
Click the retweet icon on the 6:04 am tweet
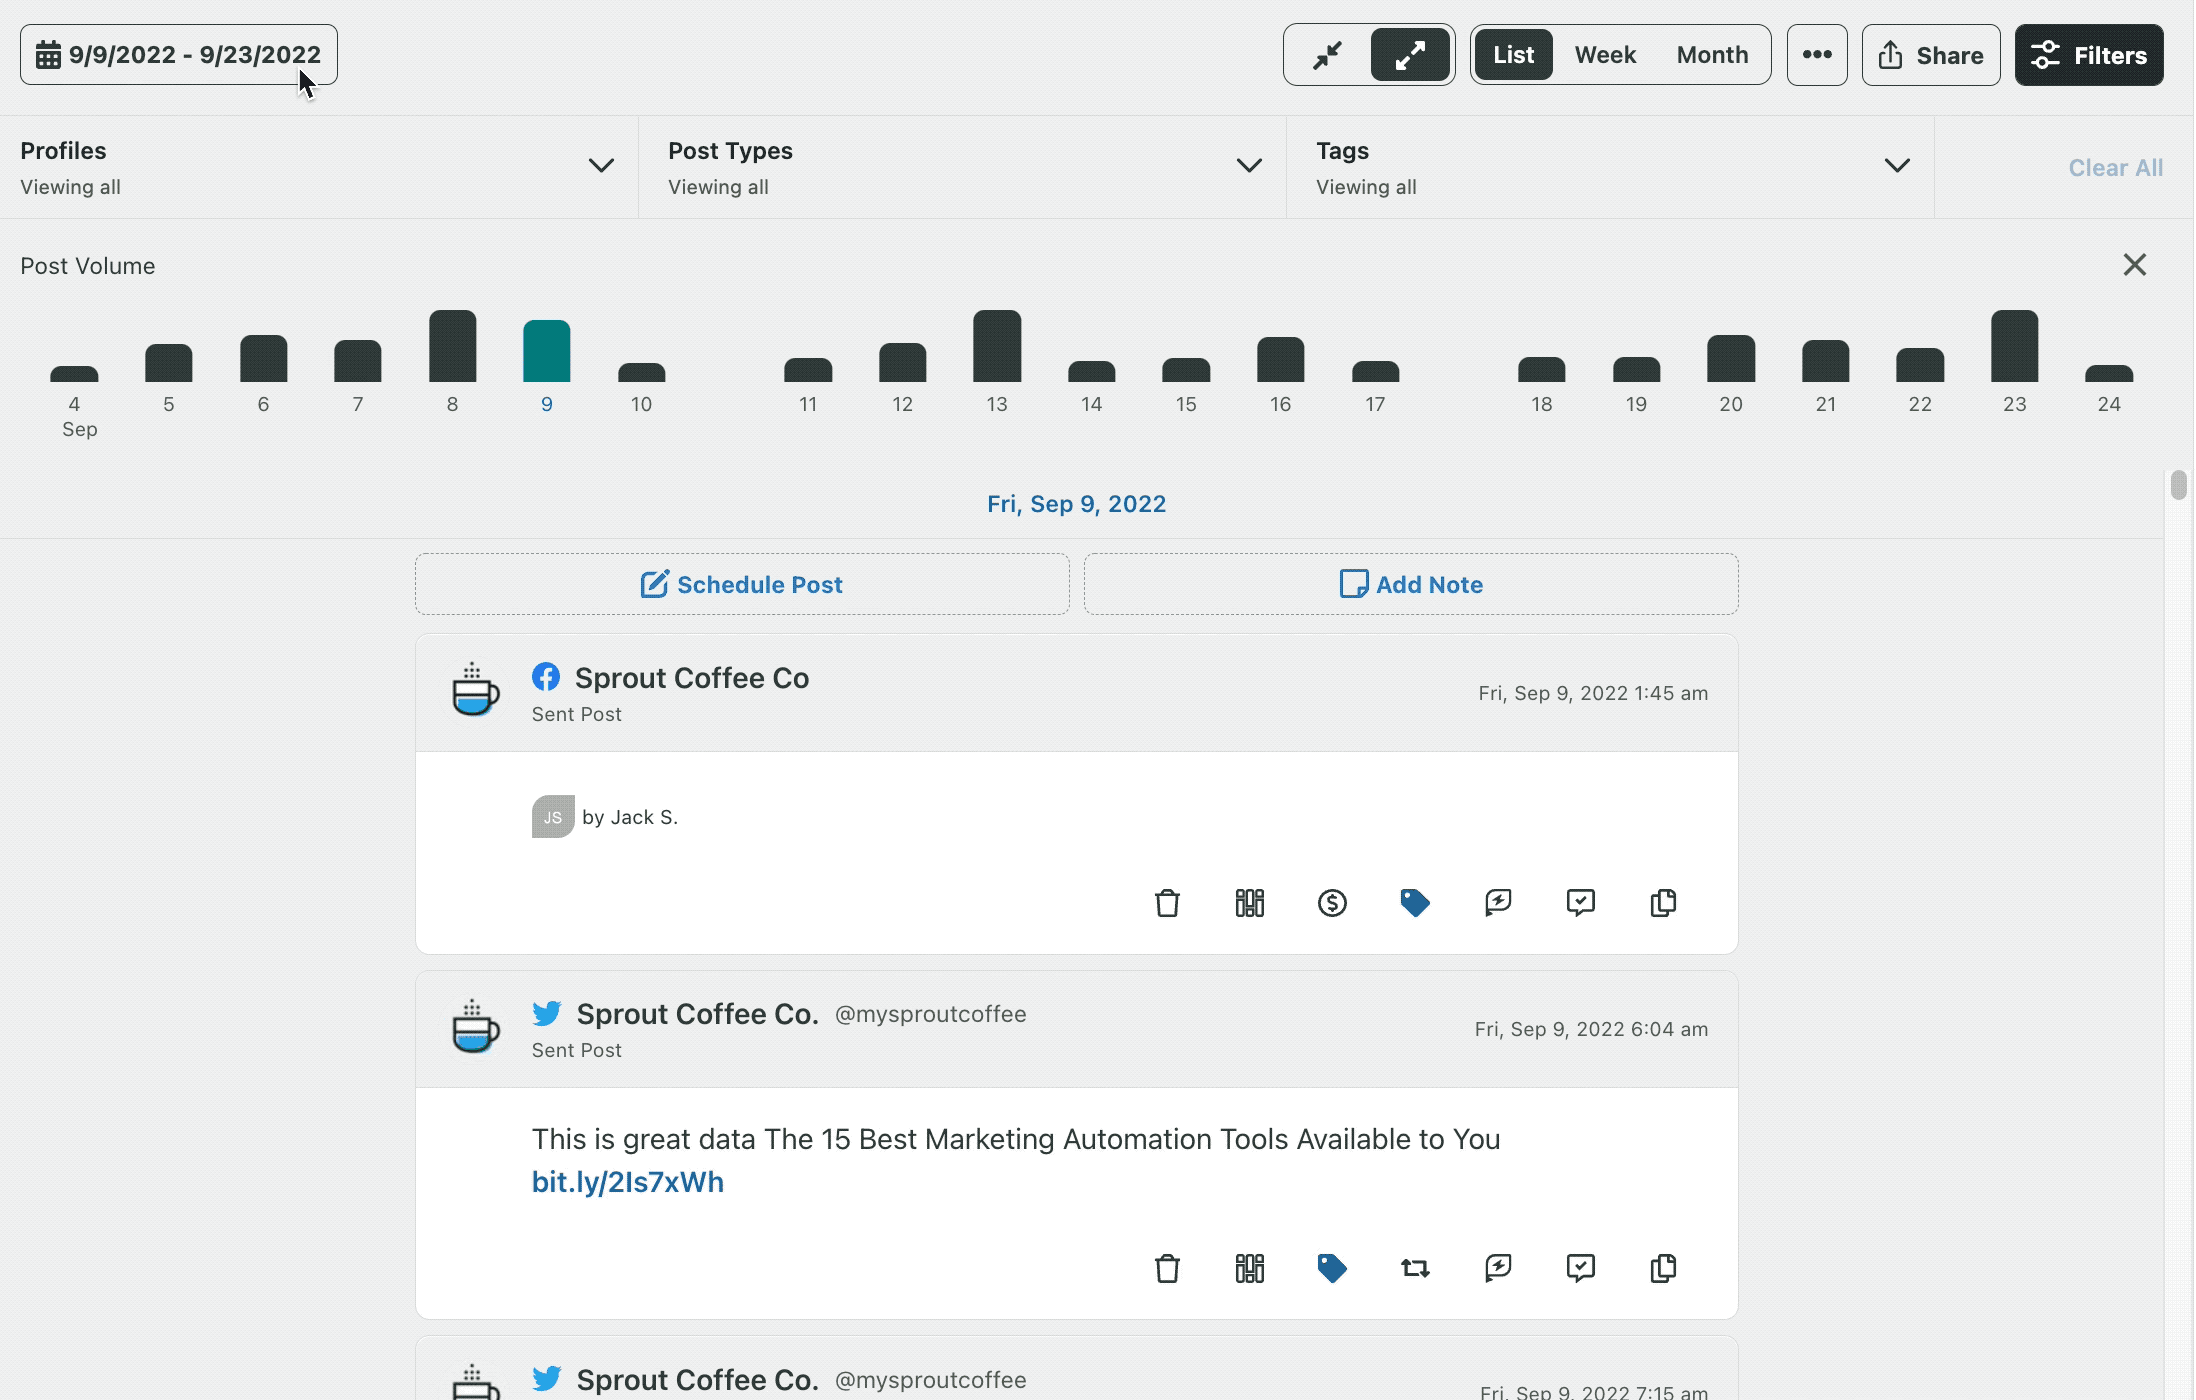click(x=1415, y=1268)
